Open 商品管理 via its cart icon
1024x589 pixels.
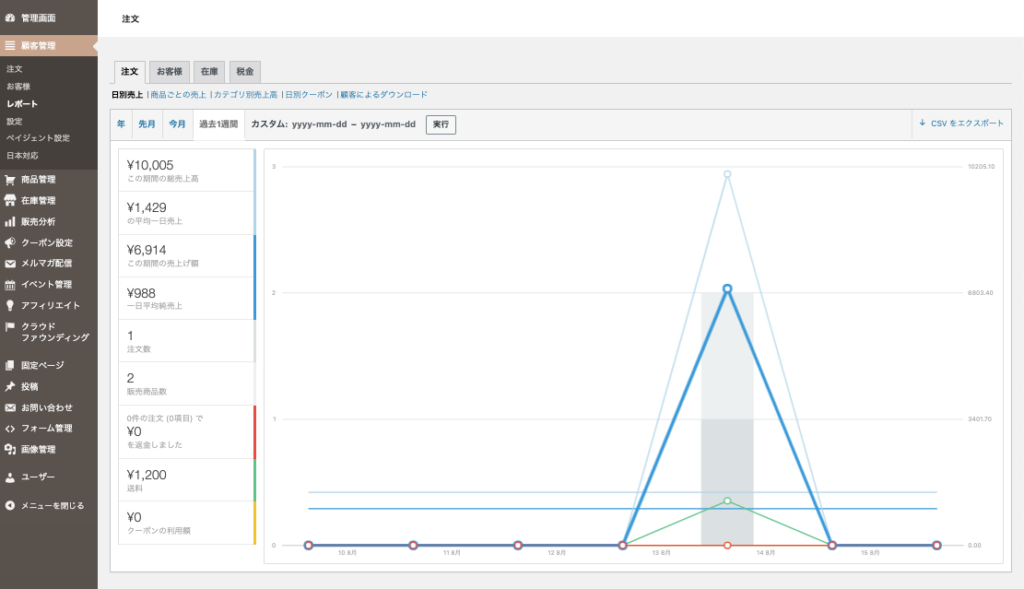point(10,180)
